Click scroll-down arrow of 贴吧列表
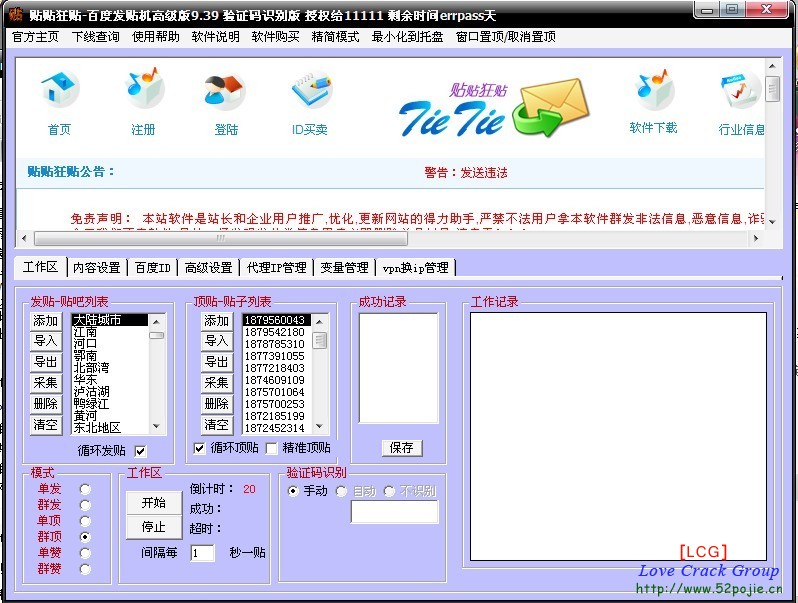Viewport: 798px width, 603px height. tap(157, 426)
